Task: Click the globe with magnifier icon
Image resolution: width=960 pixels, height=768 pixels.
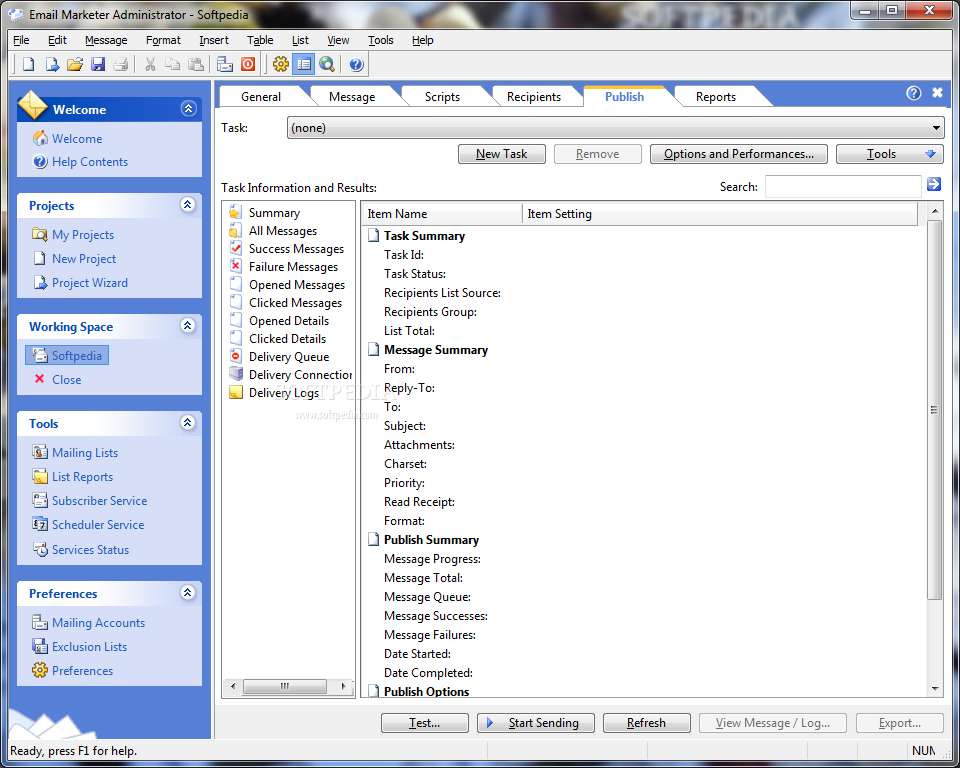Action: coord(327,64)
